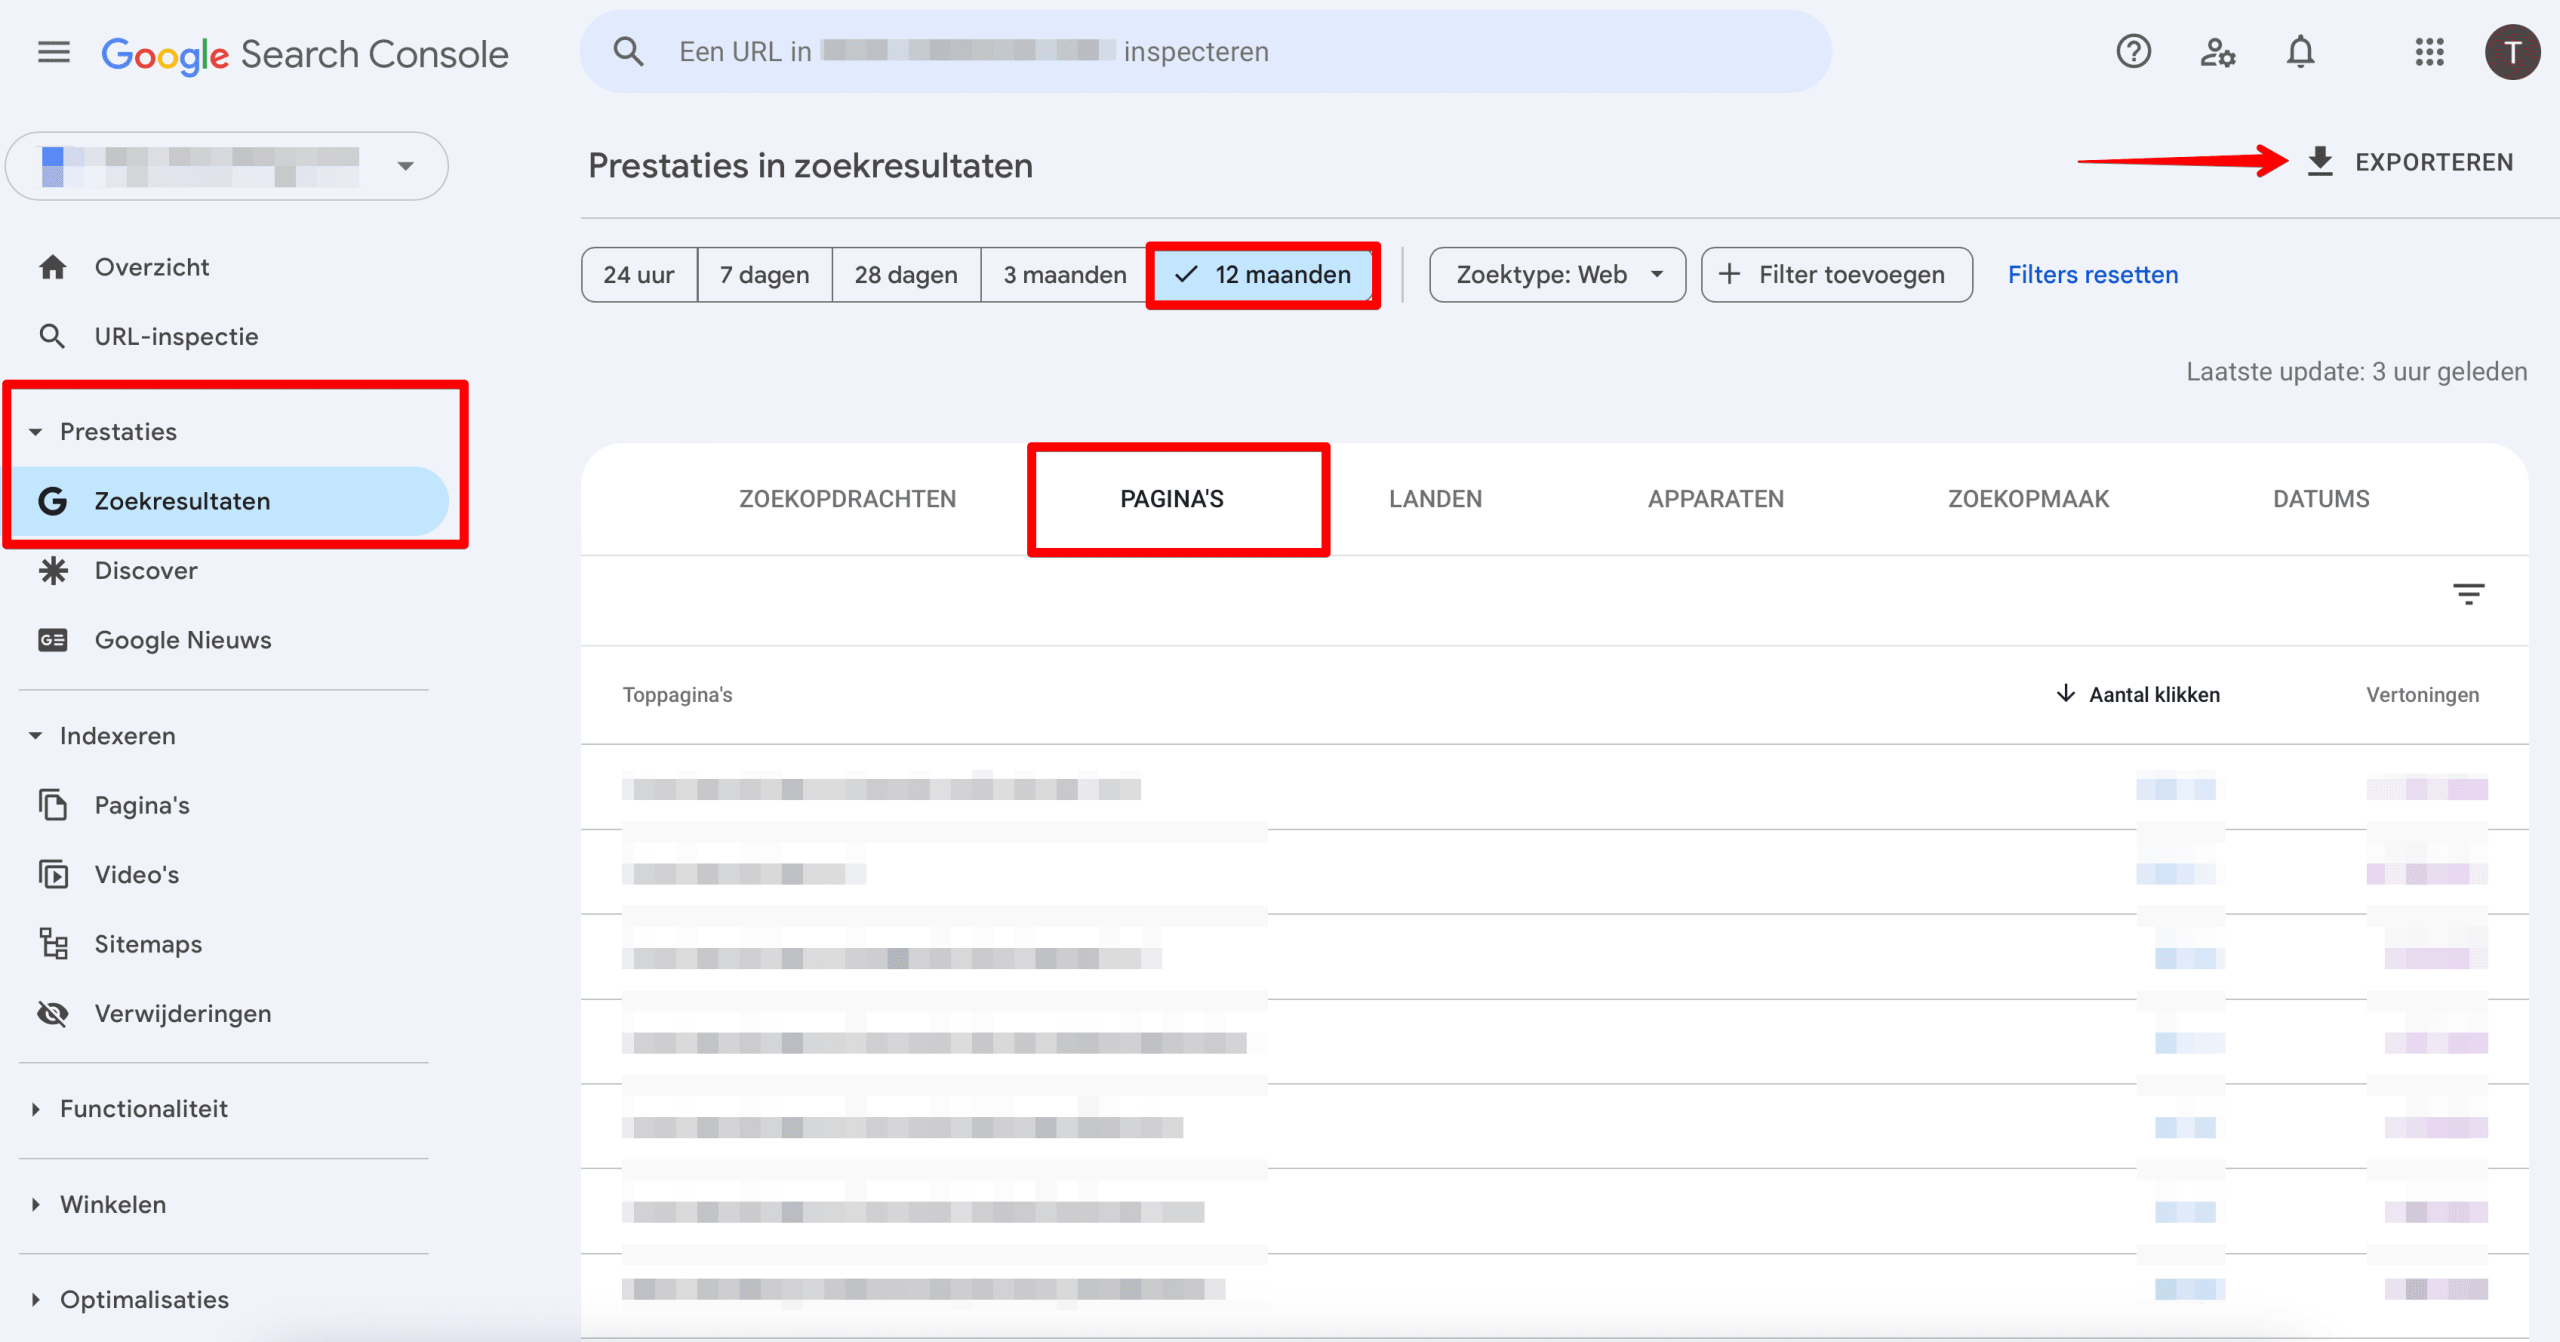Switch to the Zoekopmaak tab

(x=2028, y=499)
